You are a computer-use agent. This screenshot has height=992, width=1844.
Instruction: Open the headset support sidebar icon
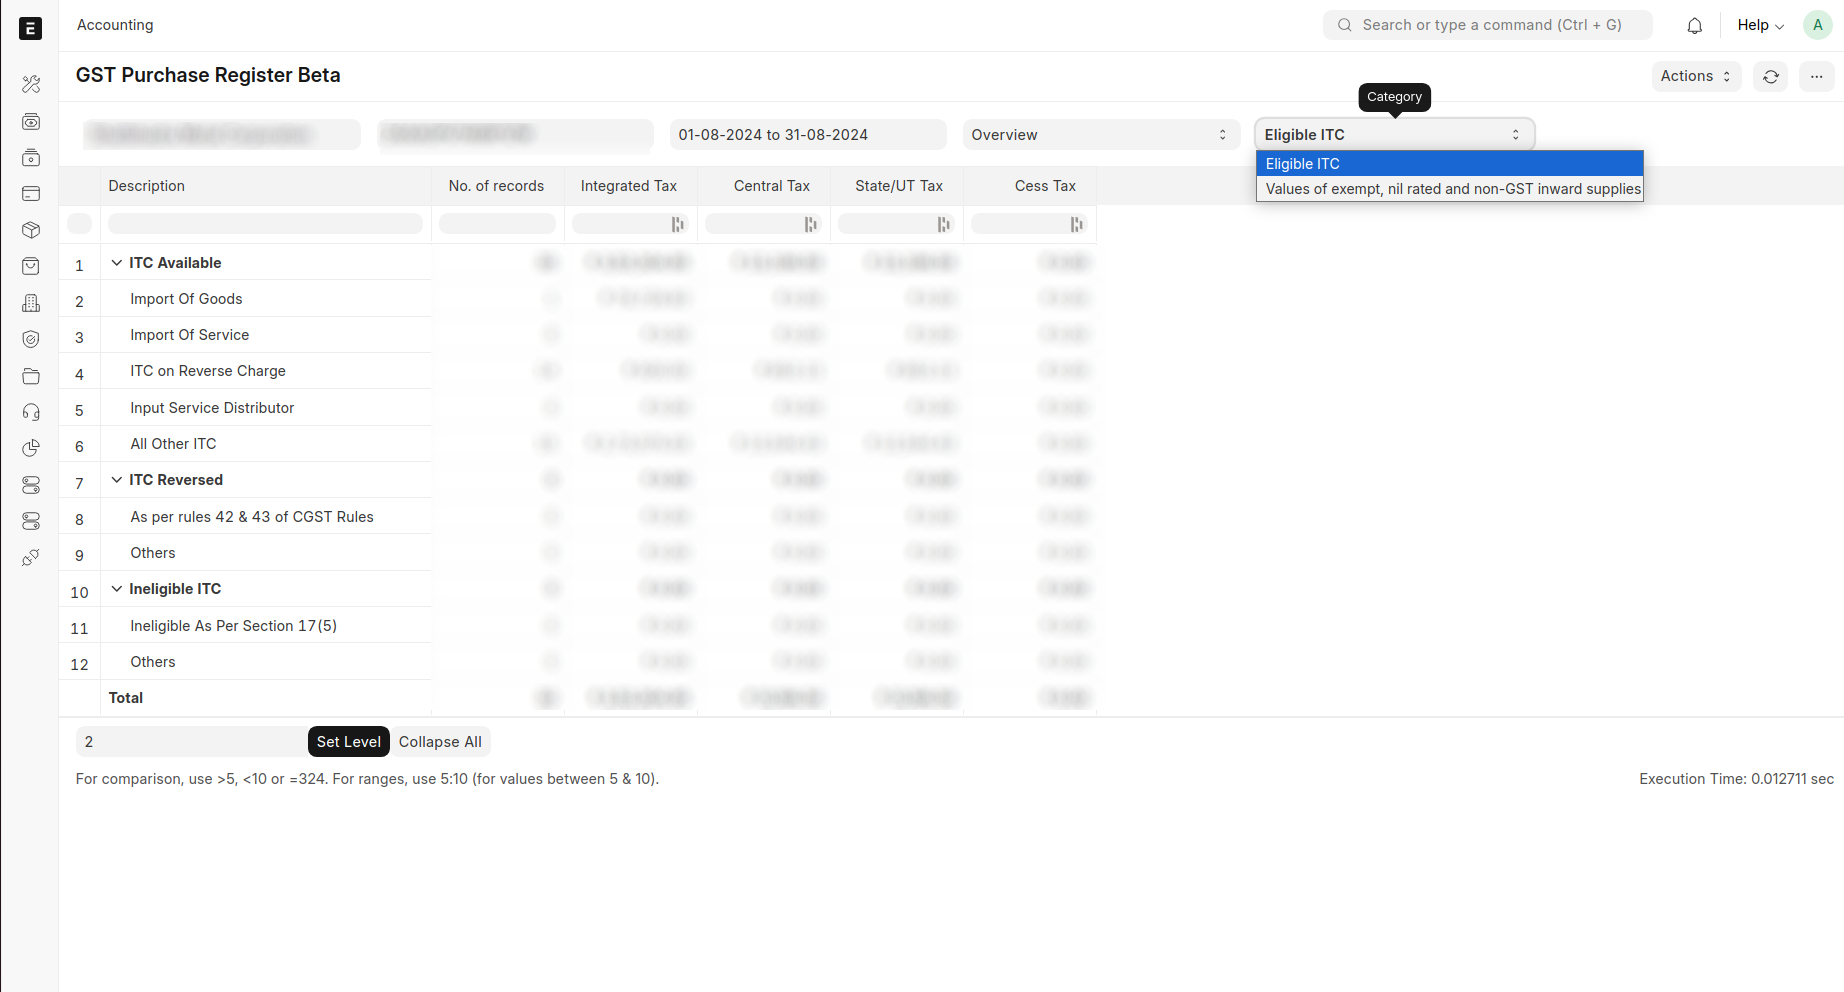click(x=31, y=412)
